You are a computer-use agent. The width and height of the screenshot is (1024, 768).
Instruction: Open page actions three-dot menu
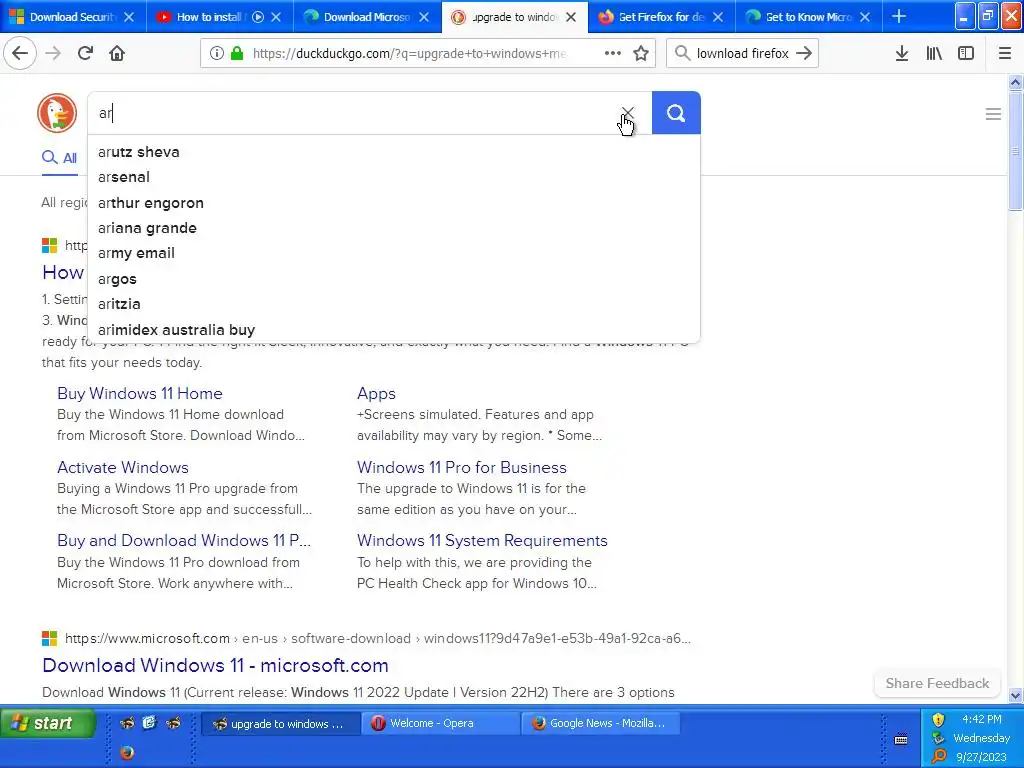[x=613, y=54]
